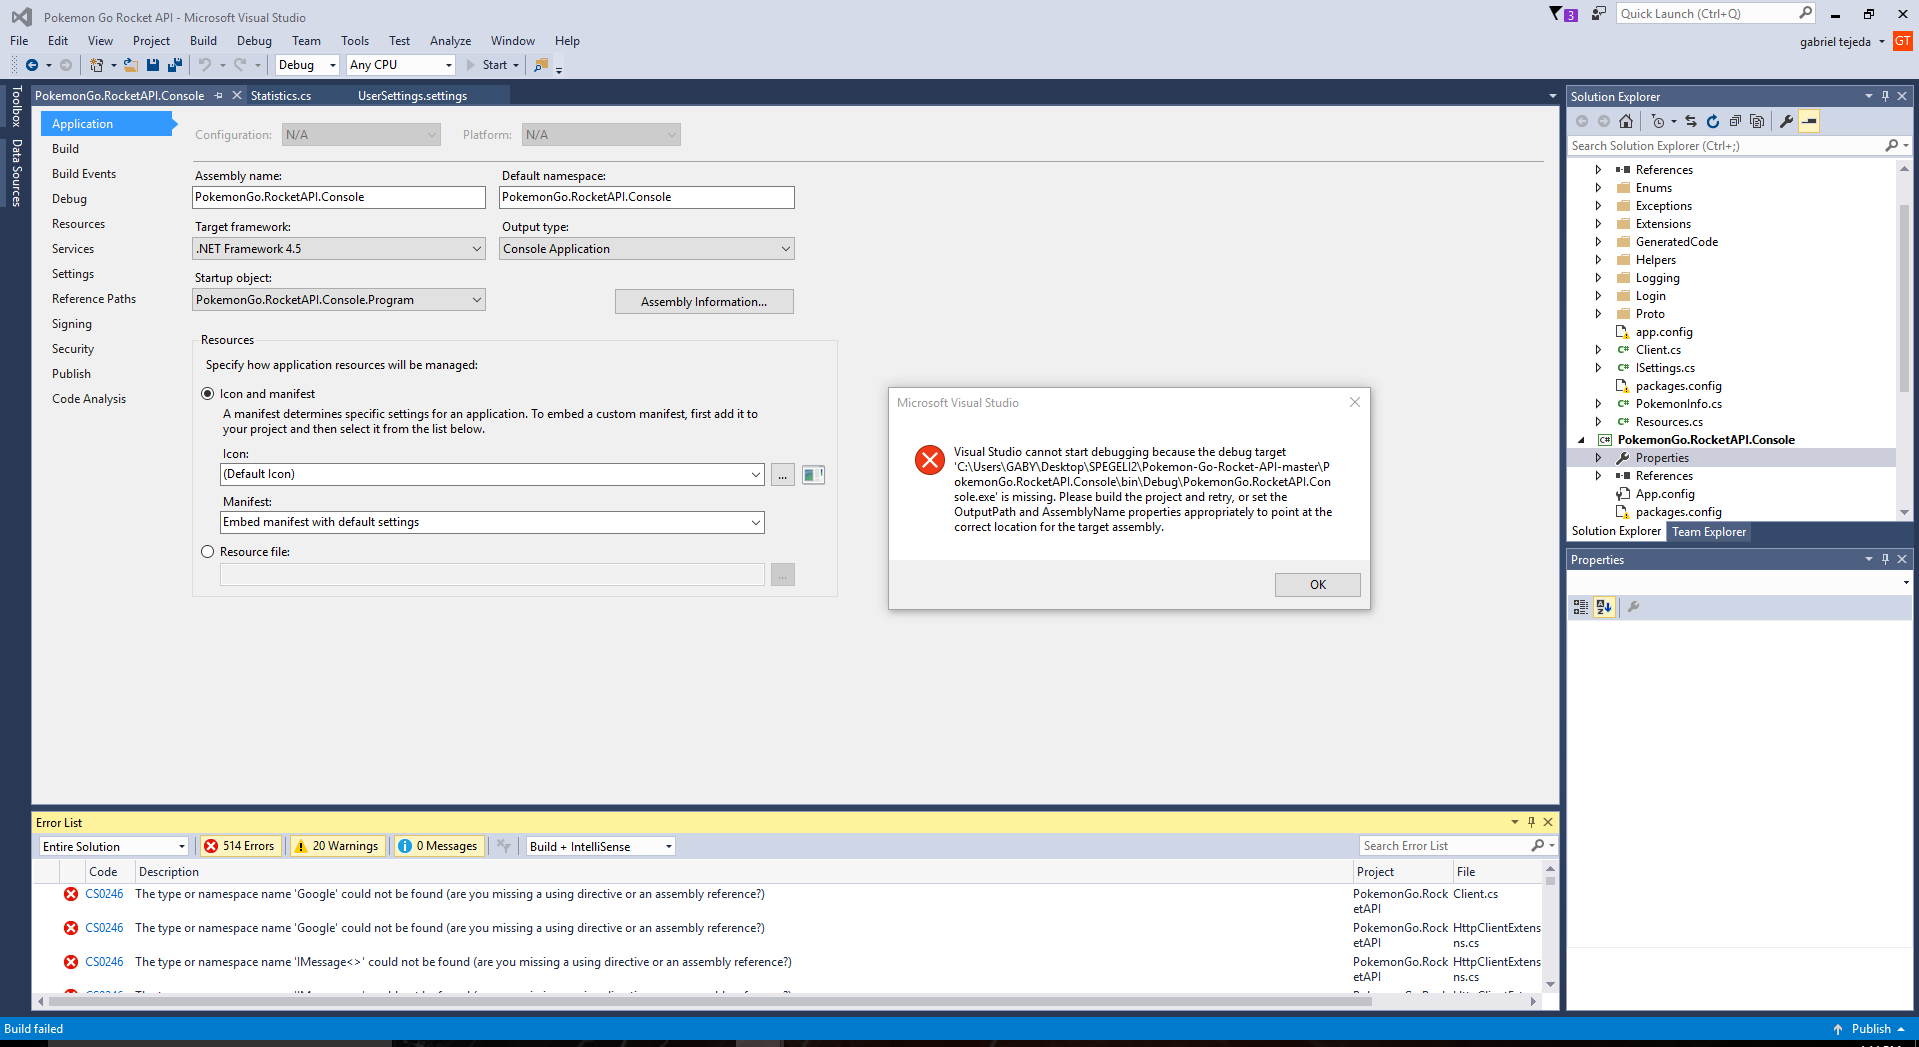Collapse the PokemonGo.RocketAPI.Console project node
The width and height of the screenshot is (1919, 1047).
click(x=1581, y=440)
